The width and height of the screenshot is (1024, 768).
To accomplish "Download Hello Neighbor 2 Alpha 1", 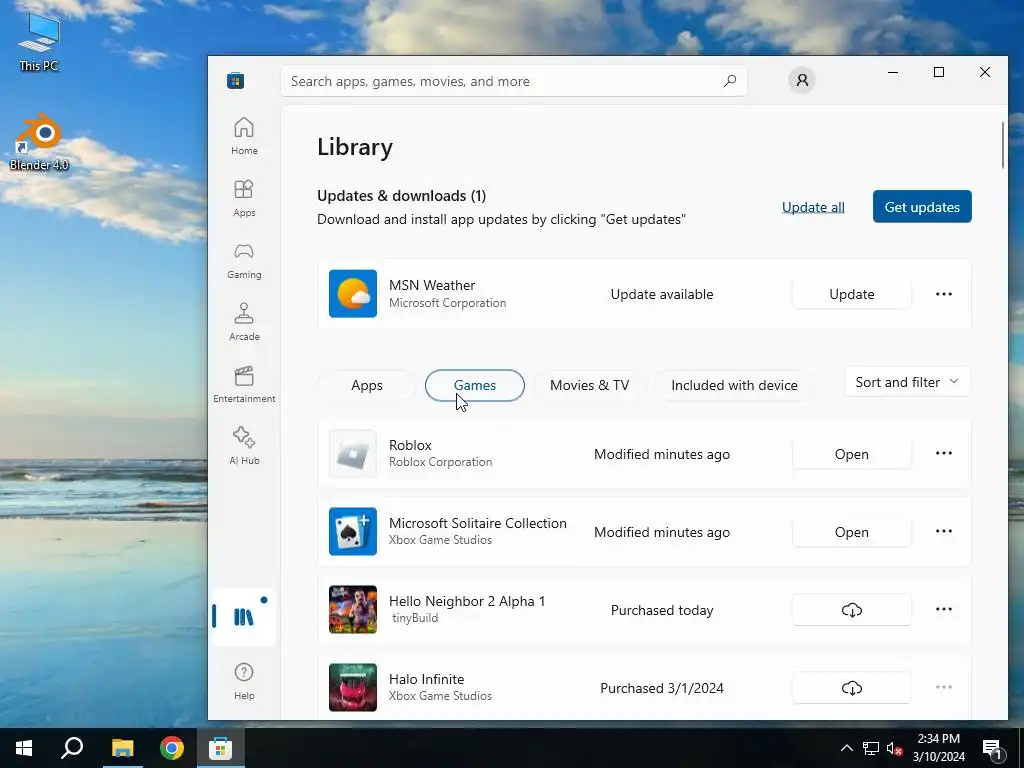I will (x=852, y=610).
